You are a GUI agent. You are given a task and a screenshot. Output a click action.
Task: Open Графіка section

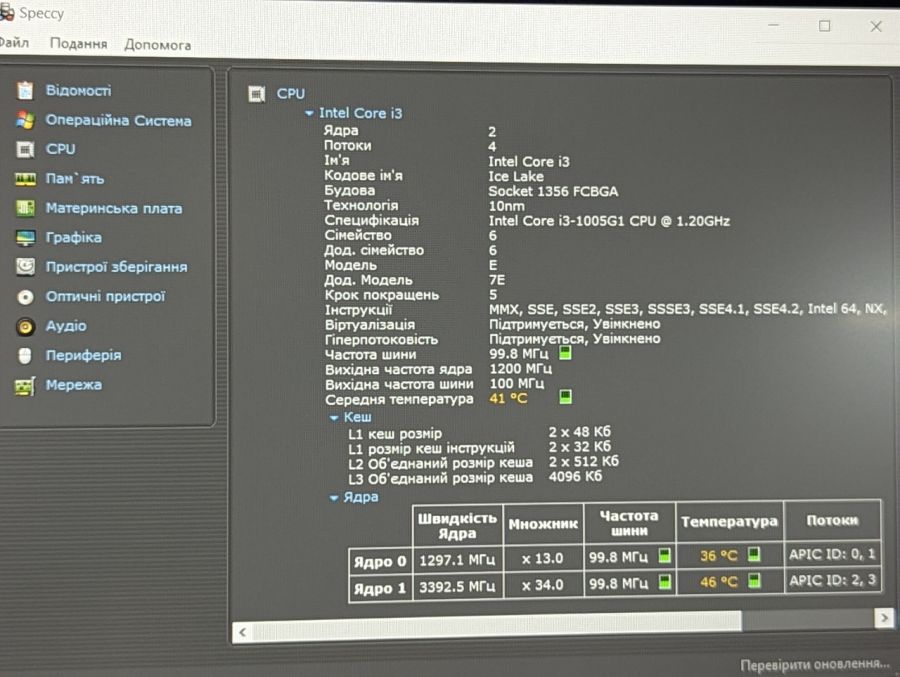pyautogui.click(x=73, y=238)
